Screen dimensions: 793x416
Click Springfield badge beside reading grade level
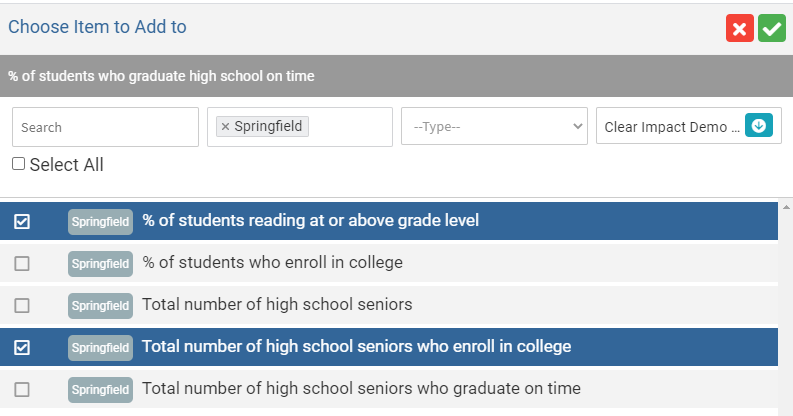point(100,221)
